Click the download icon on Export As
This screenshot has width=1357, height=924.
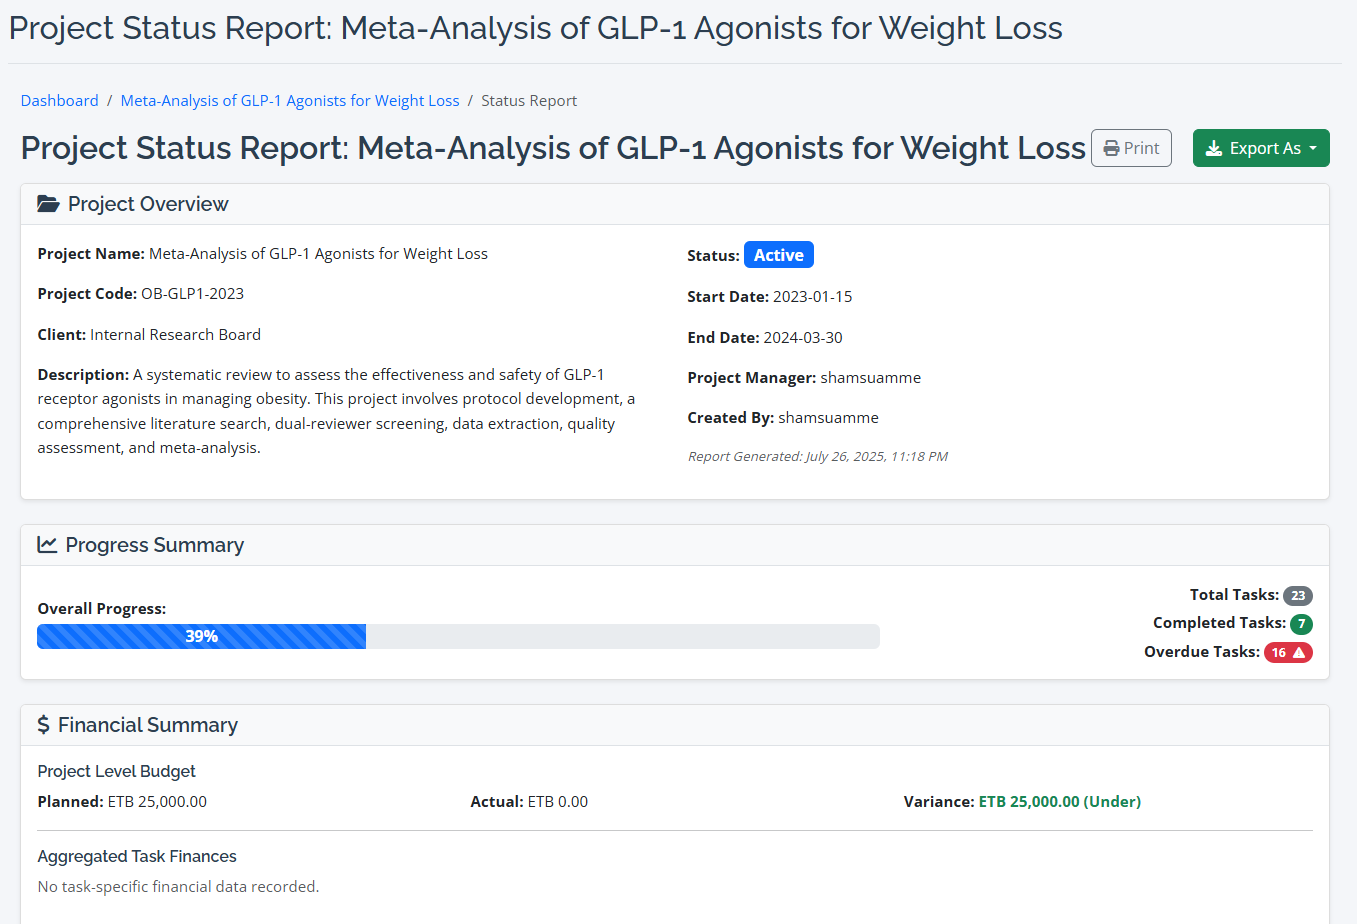1214,149
